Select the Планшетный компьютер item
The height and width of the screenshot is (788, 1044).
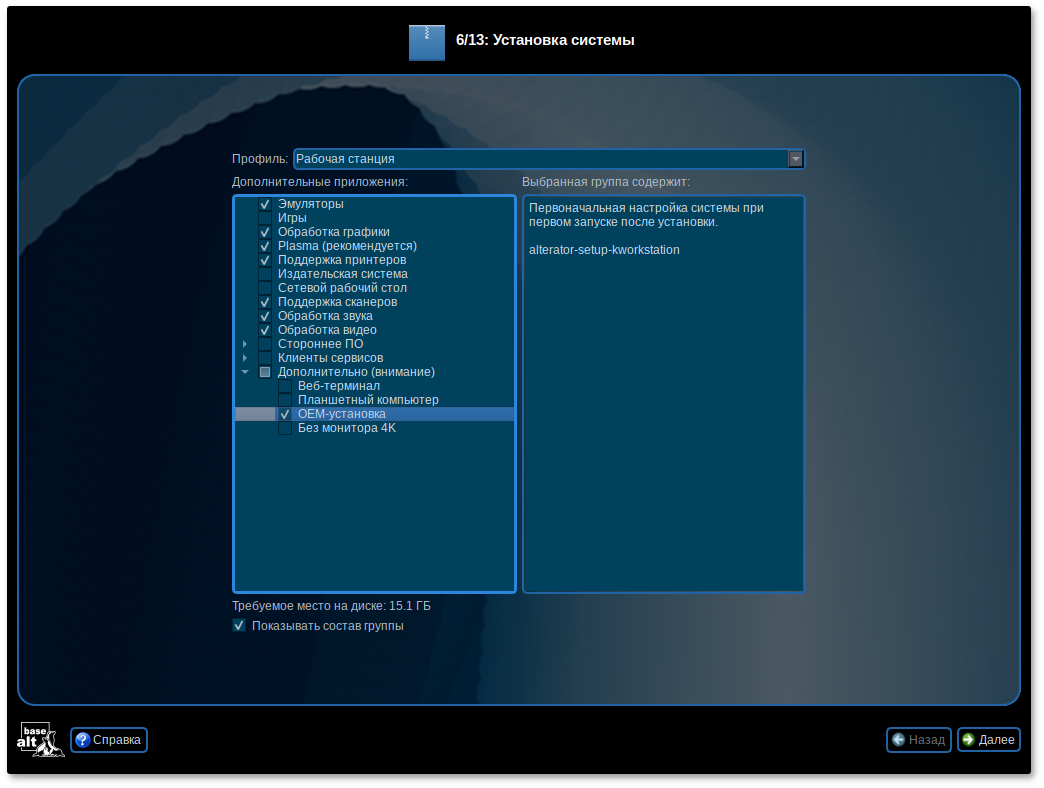(368, 400)
